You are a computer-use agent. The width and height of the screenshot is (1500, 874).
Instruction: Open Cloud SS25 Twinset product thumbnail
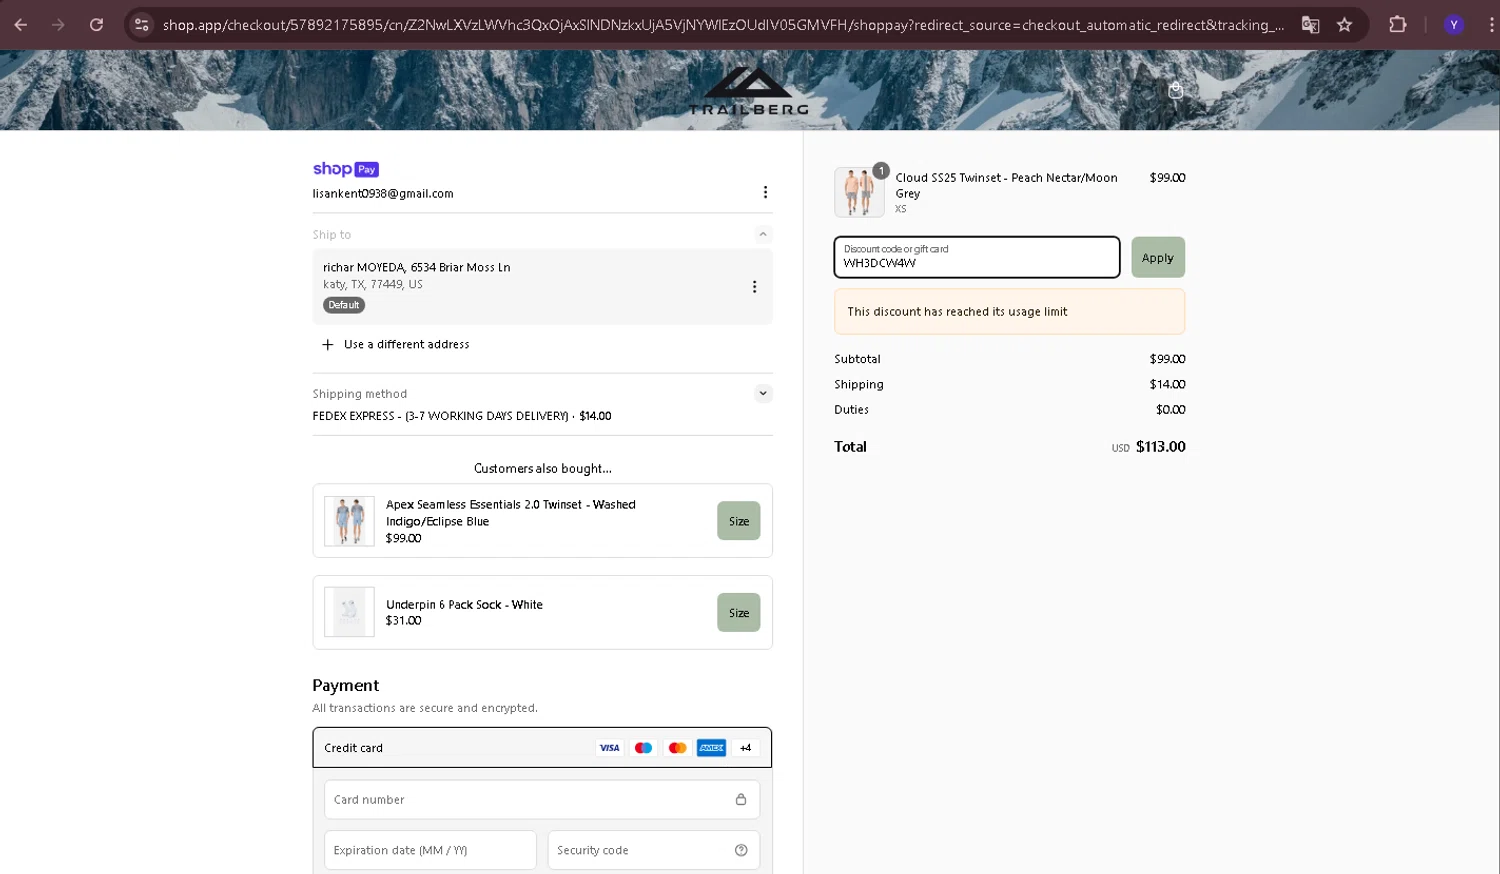click(859, 192)
